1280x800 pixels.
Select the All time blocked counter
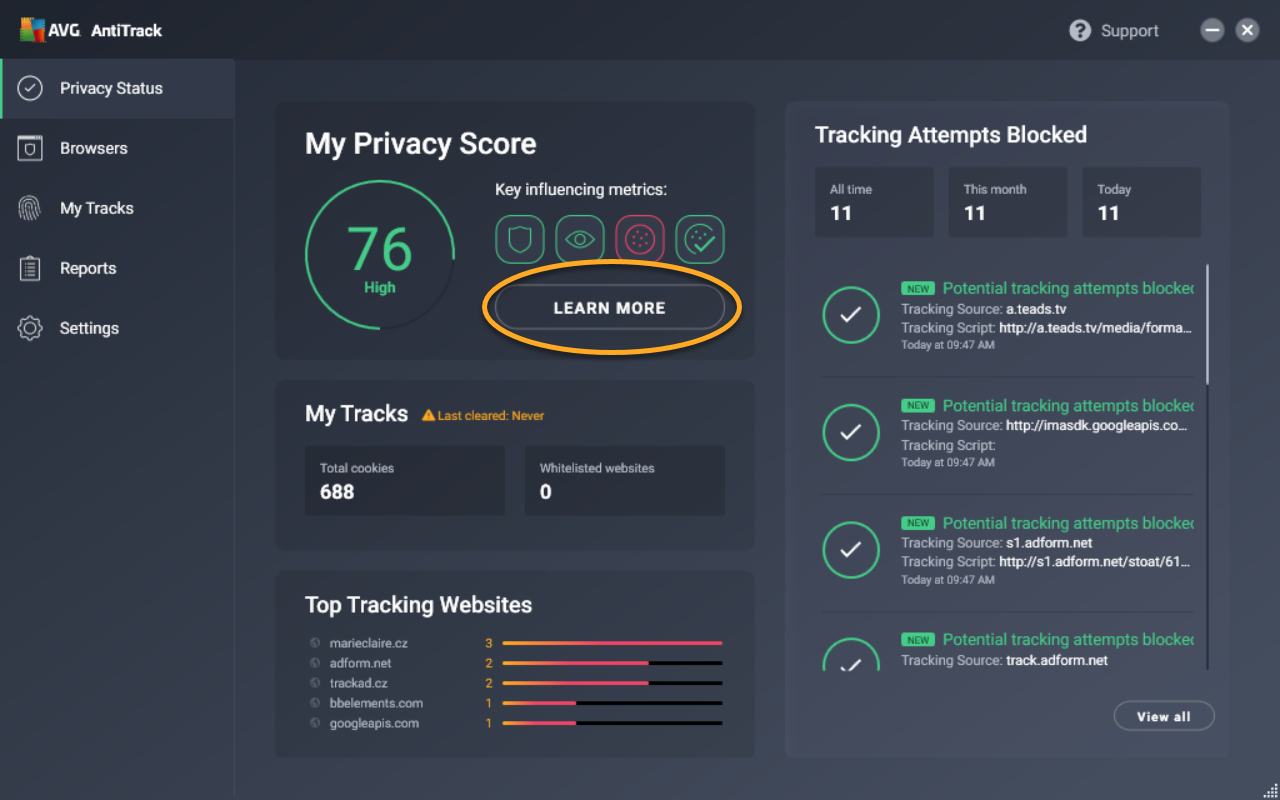pos(874,202)
